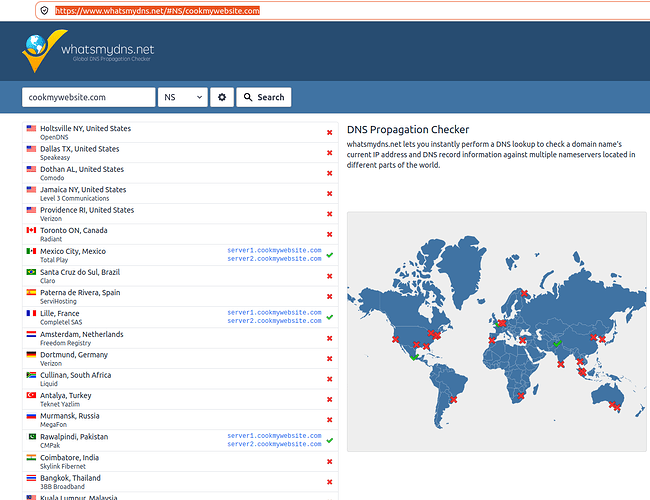Click the shield icon in address bar

(x=45, y=11)
